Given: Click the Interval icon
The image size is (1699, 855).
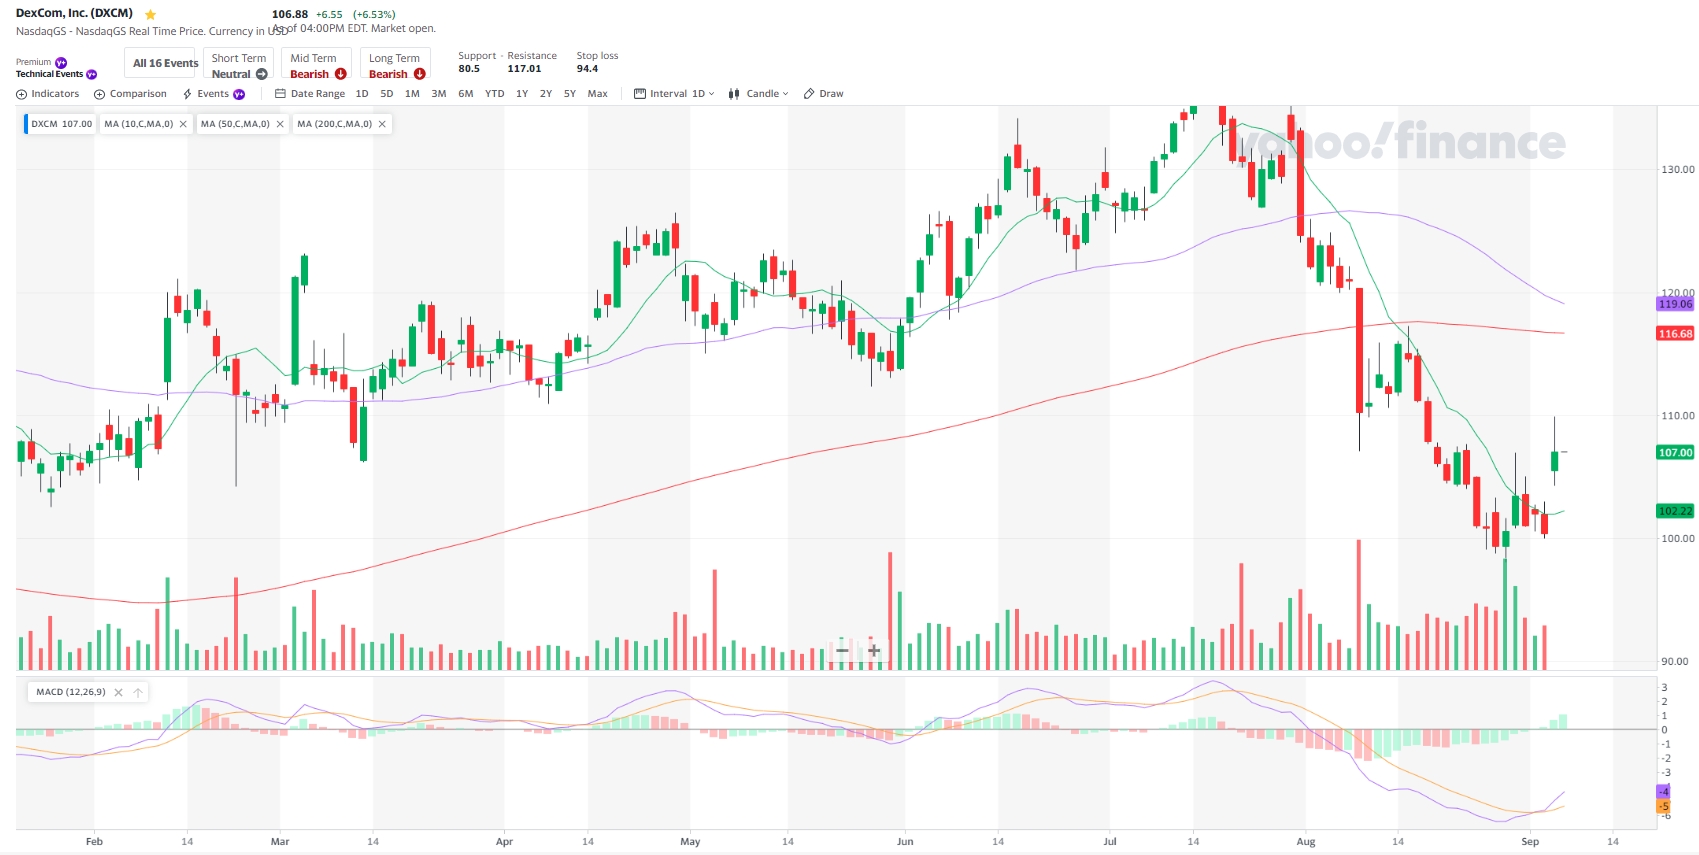Looking at the screenshot, I should tap(640, 94).
